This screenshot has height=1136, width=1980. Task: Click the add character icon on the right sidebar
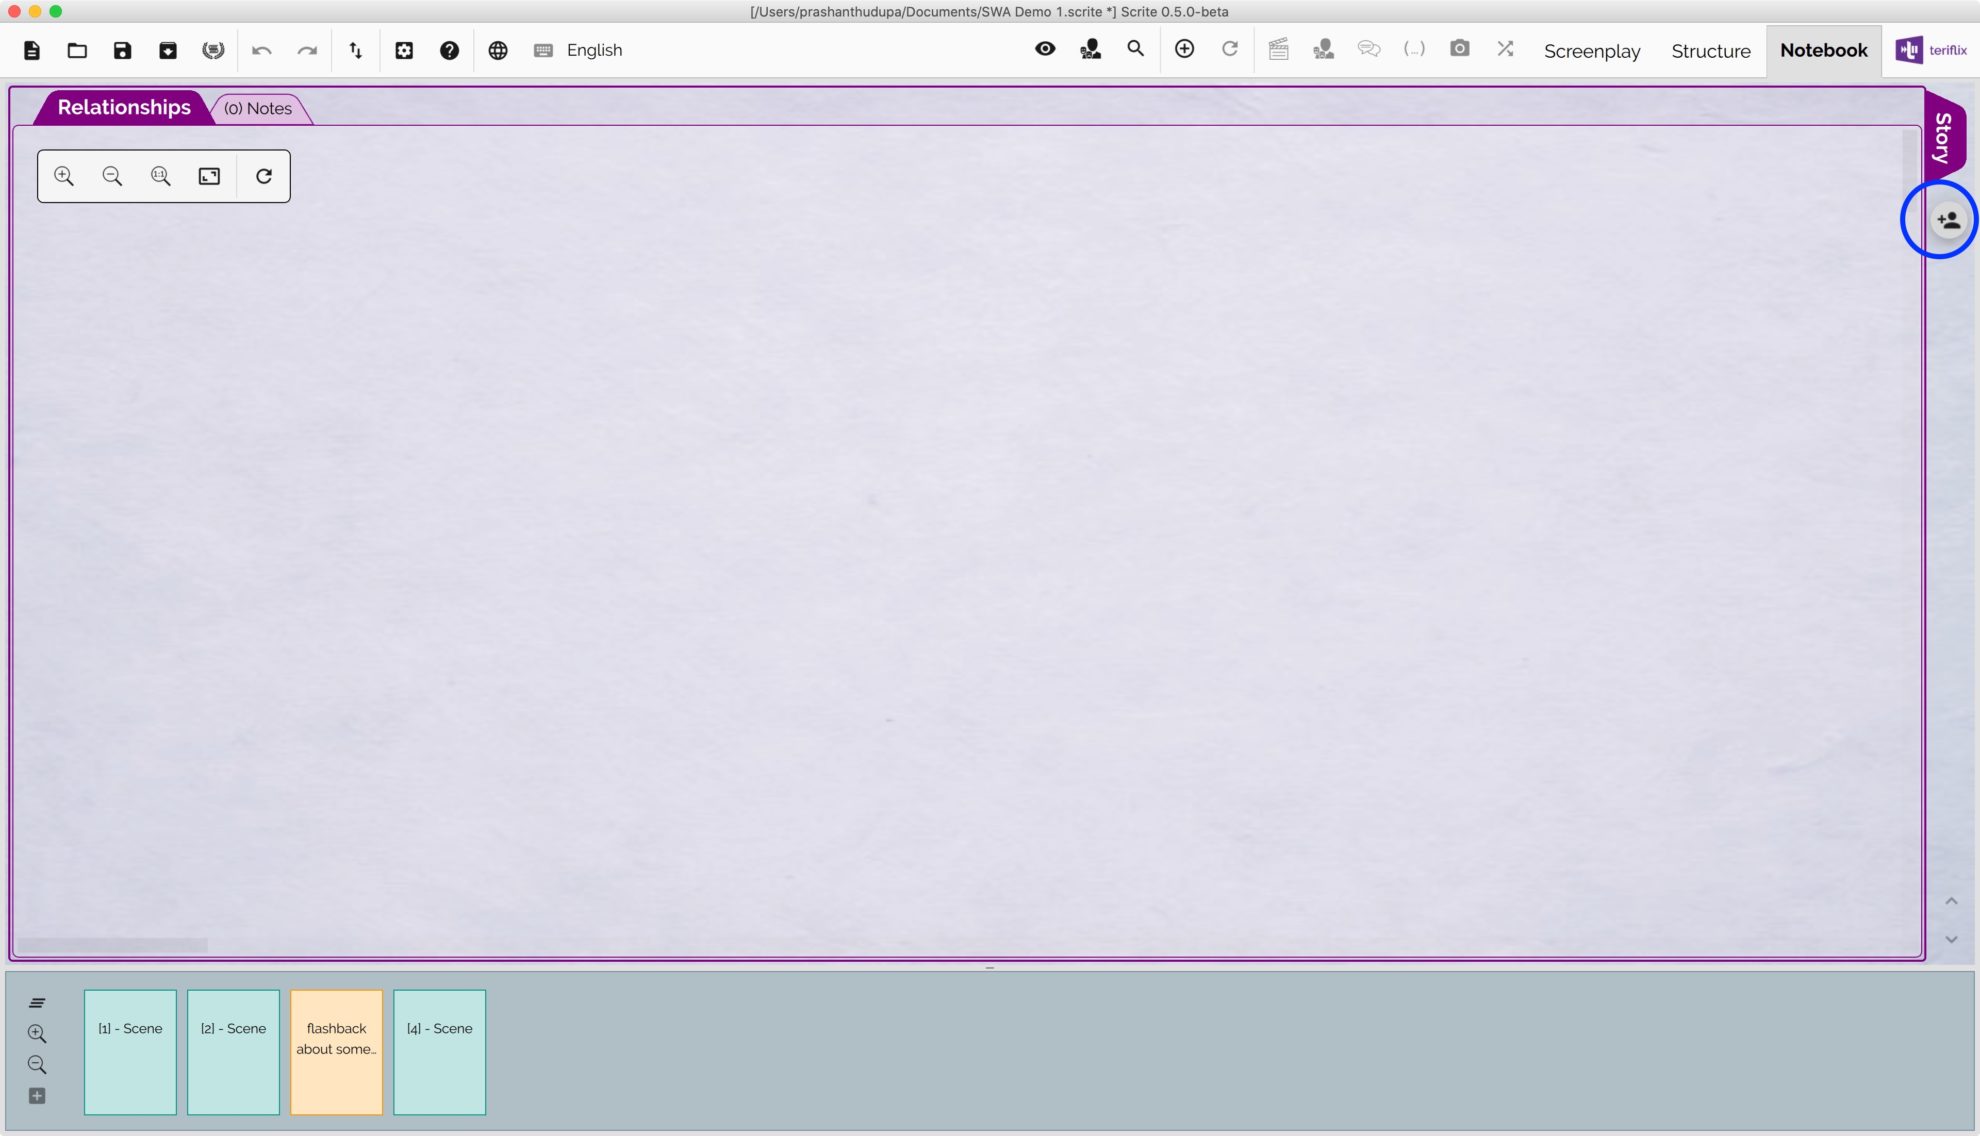(x=1947, y=220)
